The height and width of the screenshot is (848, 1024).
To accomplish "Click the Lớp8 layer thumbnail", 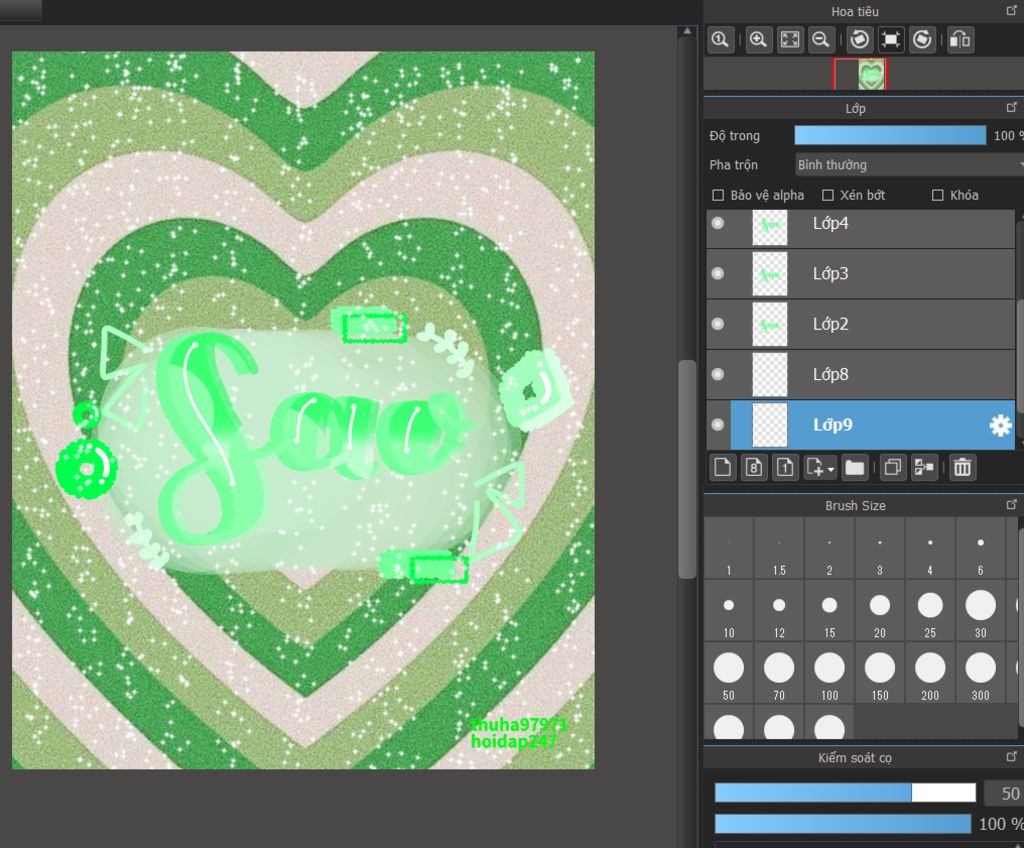I will (770, 375).
